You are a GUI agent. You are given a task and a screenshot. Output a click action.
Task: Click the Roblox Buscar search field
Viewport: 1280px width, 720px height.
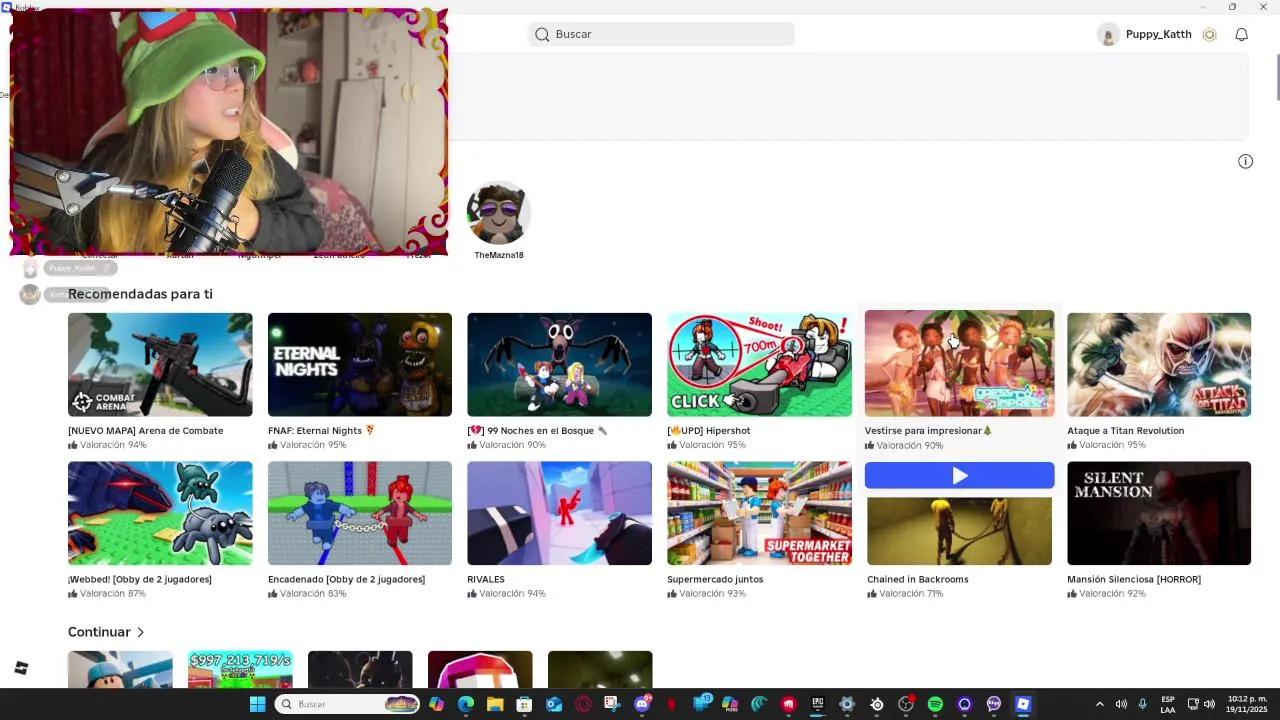point(661,34)
